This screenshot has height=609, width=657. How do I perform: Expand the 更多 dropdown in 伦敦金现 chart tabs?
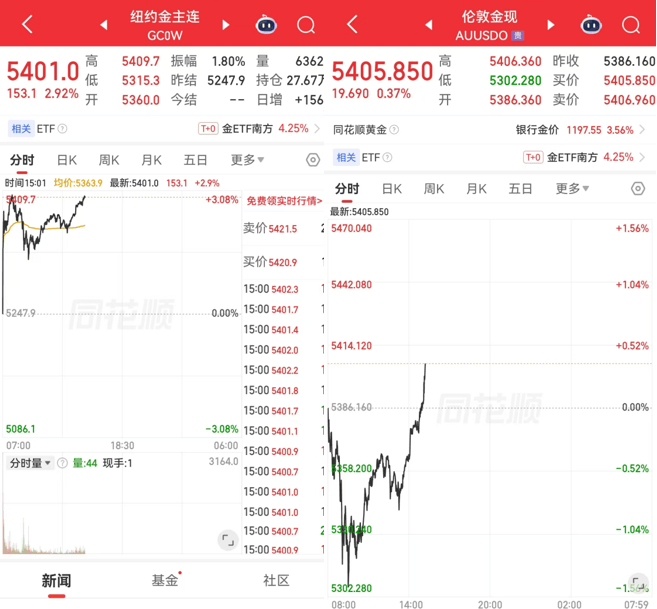pos(572,188)
